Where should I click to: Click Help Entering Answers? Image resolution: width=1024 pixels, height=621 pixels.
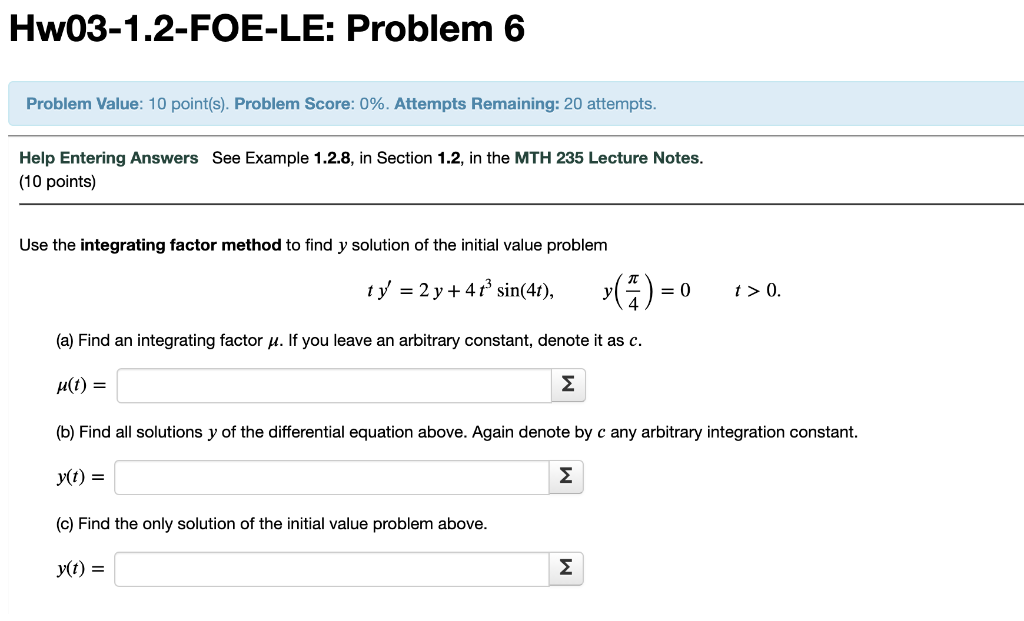point(109,158)
